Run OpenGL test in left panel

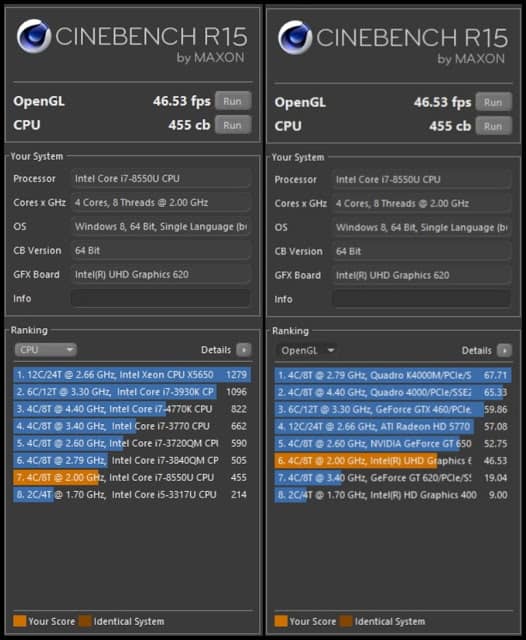pyautogui.click(x=233, y=101)
